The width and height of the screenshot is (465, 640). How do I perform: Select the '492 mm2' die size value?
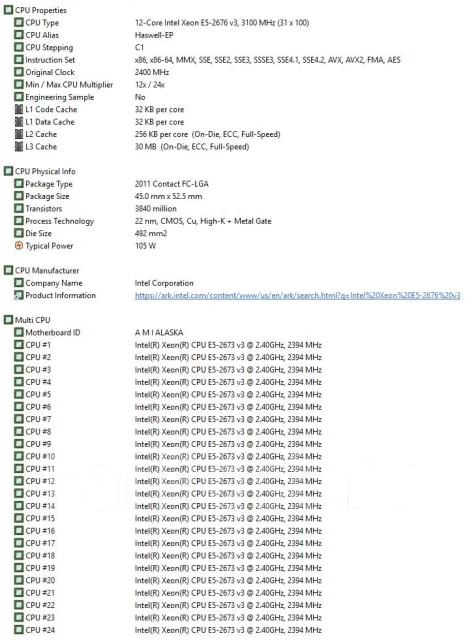pos(151,233)
